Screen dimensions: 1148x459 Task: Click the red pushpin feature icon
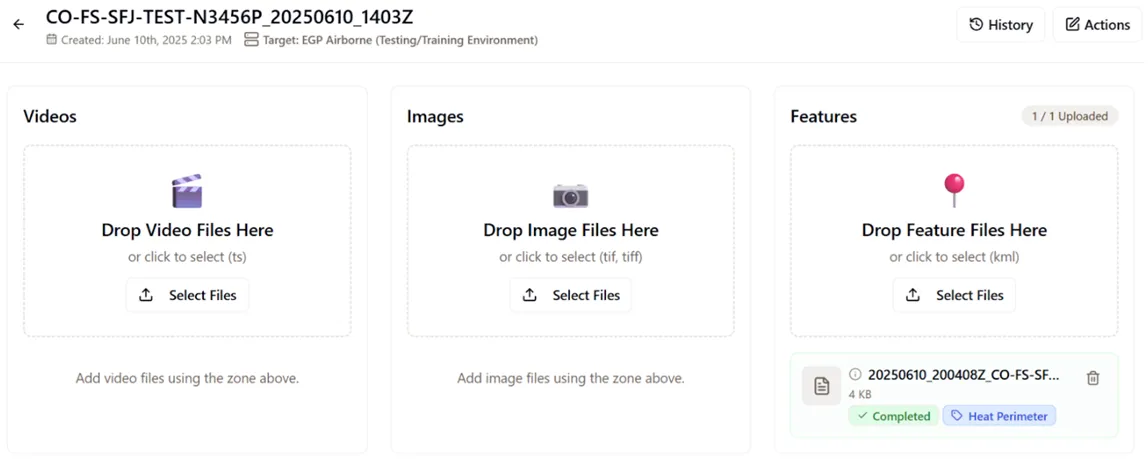point(954,189)
